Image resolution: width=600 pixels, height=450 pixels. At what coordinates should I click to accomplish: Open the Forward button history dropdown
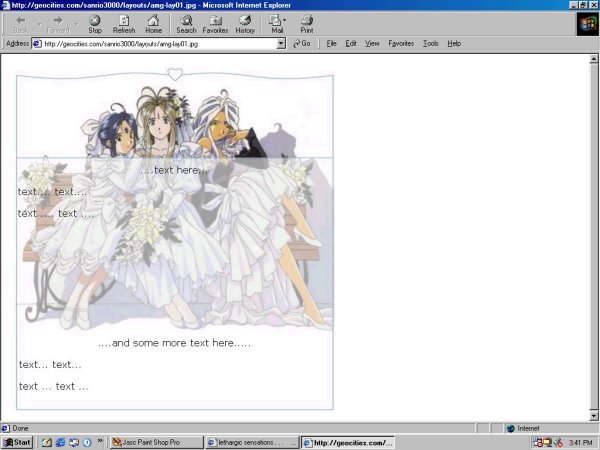tap(77, 24)
